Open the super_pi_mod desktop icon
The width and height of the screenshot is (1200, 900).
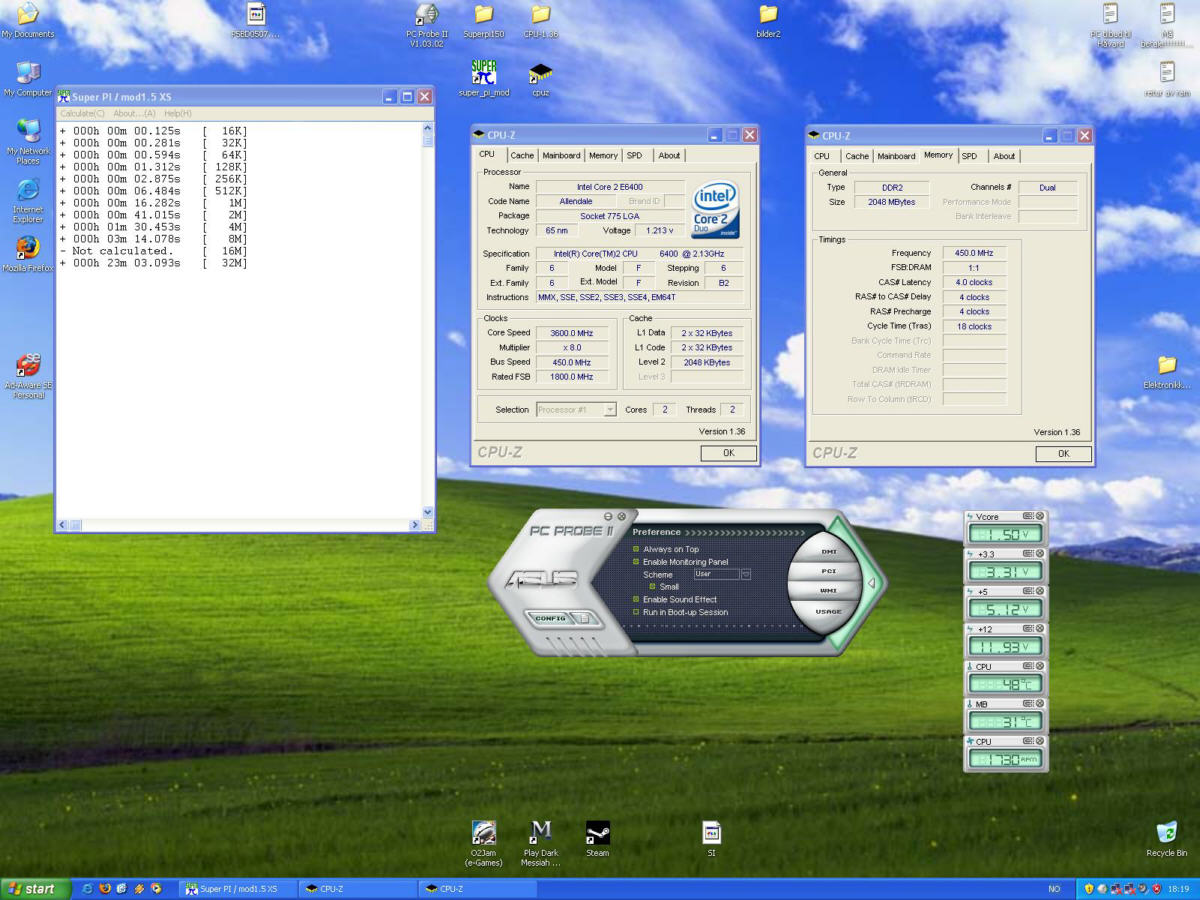click(484, 78)
